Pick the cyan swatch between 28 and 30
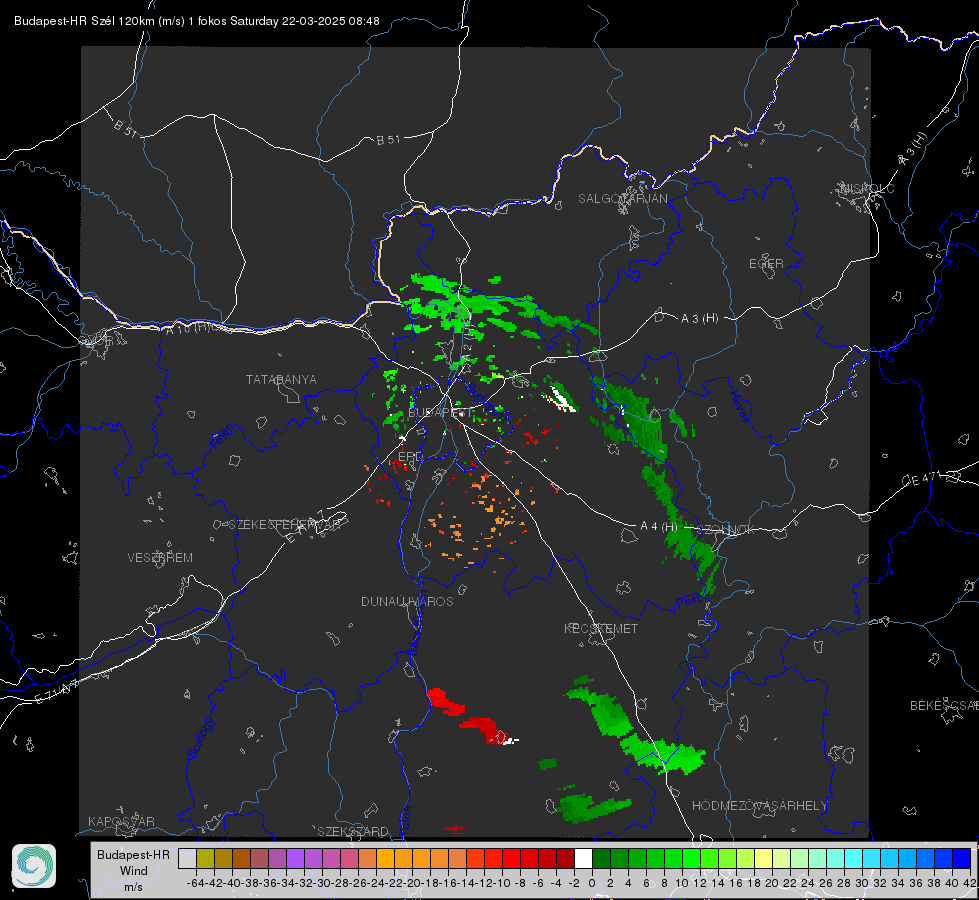This screenshot has height=900, width=979. [854, 859]
